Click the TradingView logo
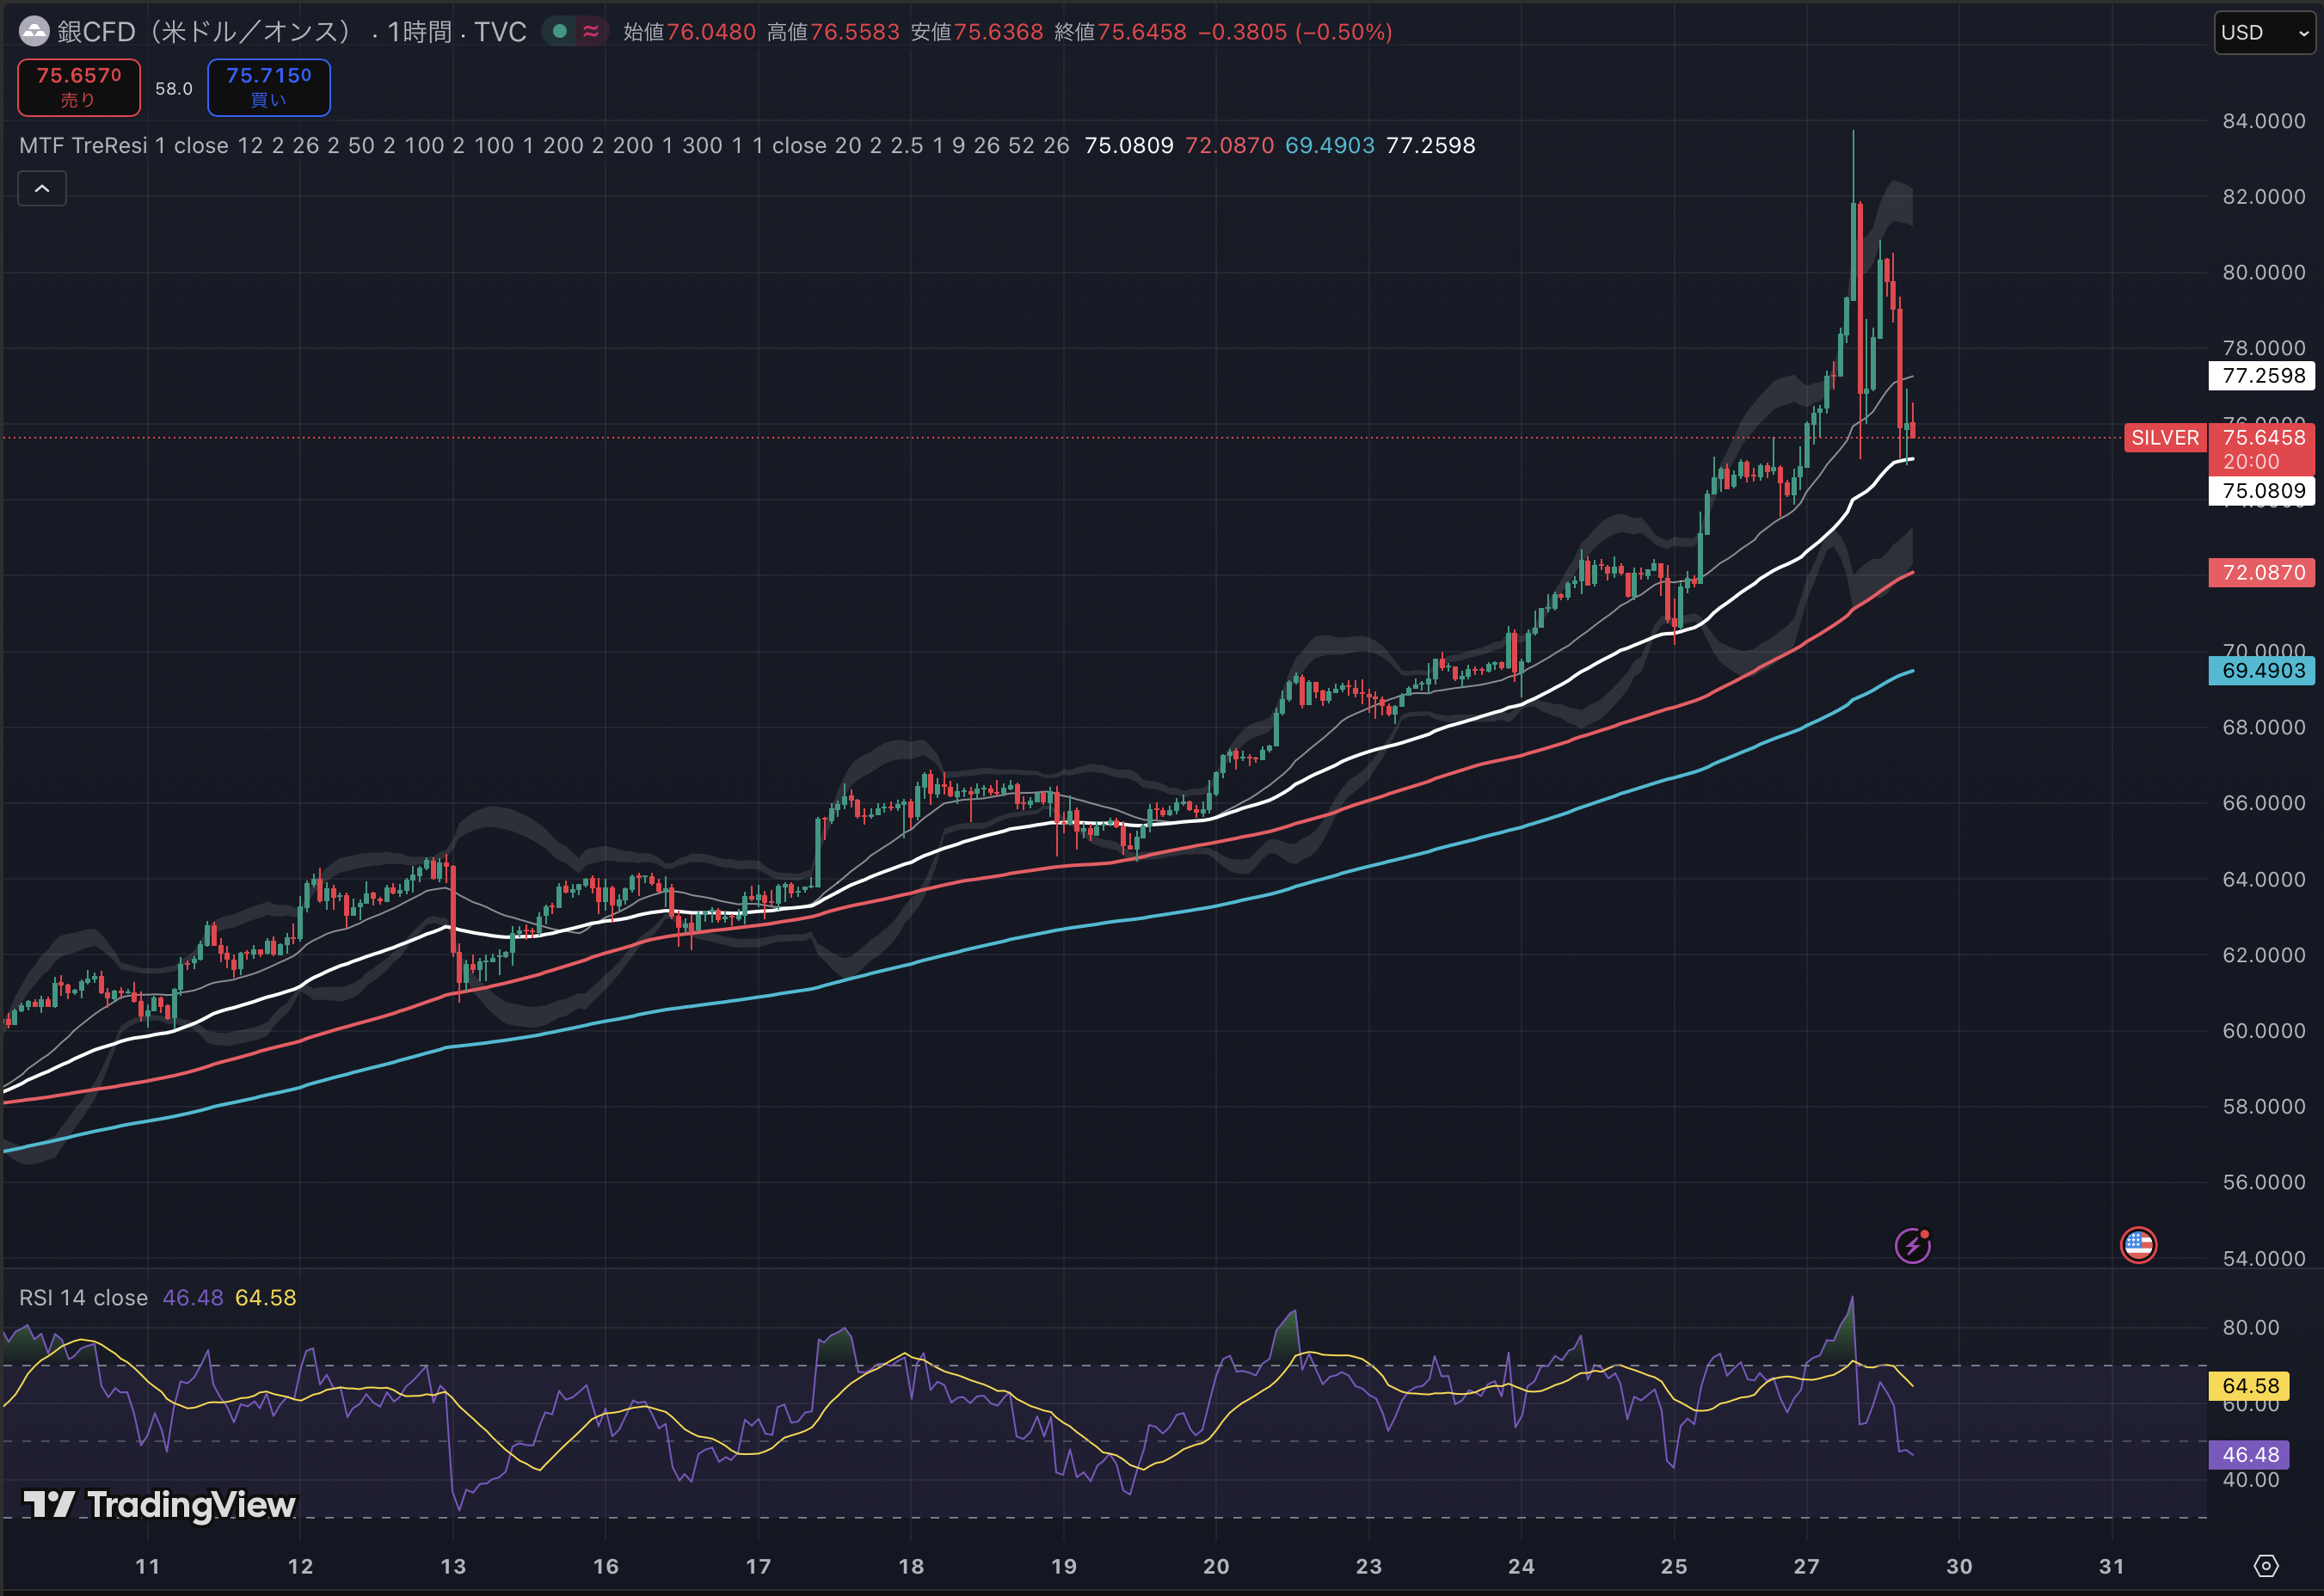 pos(160,1504)
